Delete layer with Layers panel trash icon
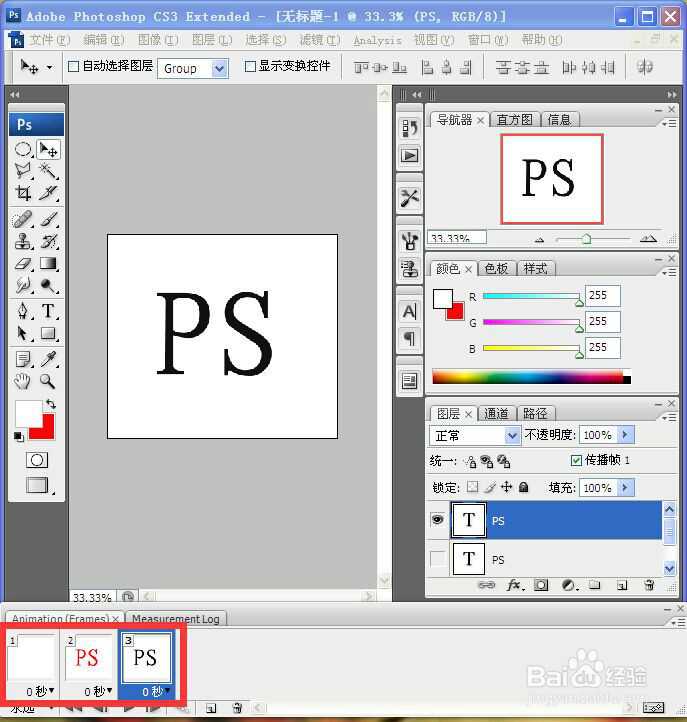This screenshot has height=722, width=687. 649,585
